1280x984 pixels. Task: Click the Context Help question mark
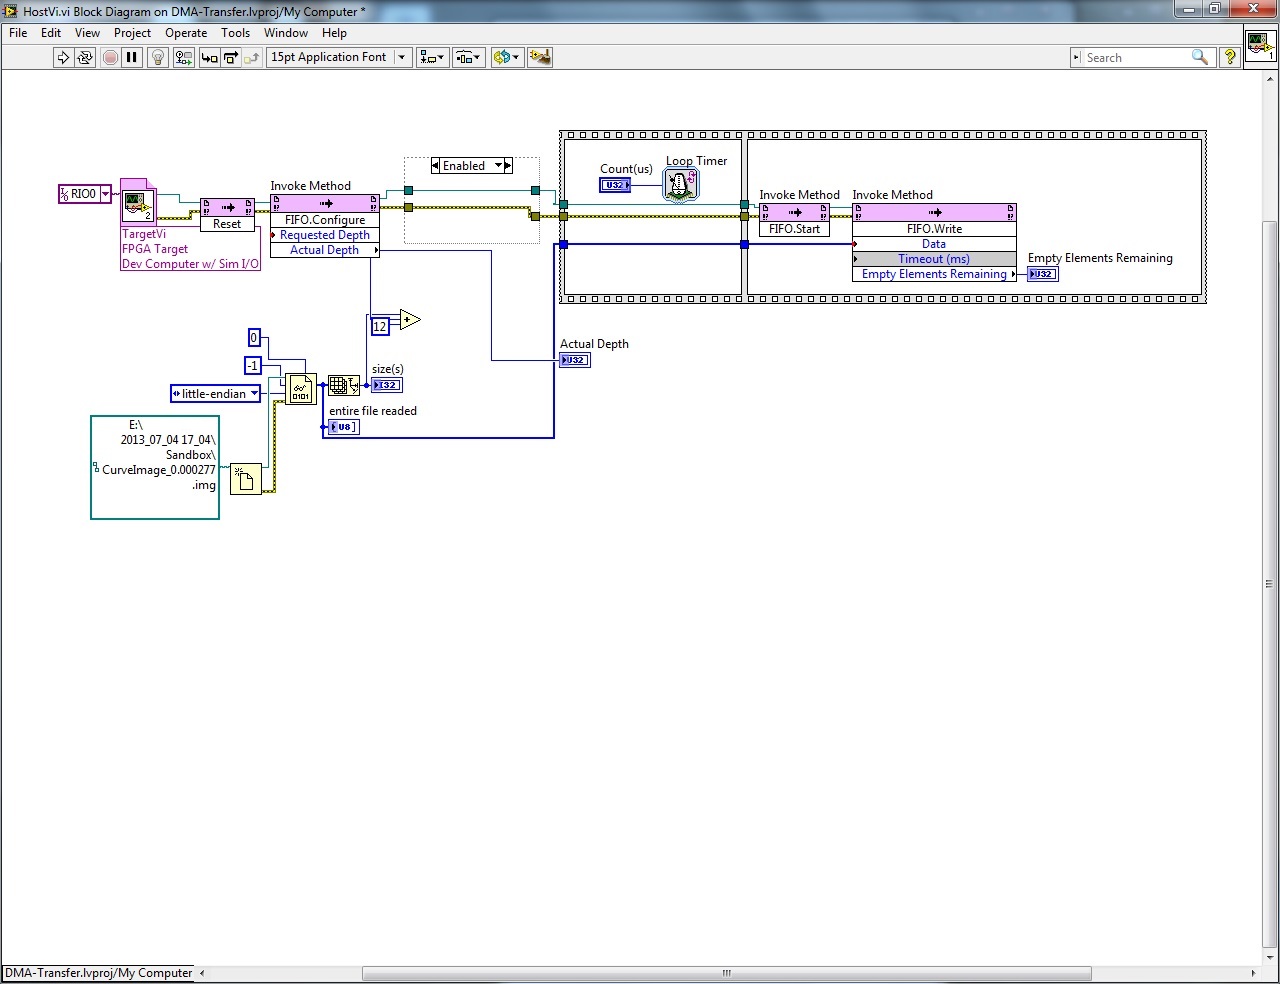click(1231, 58)
